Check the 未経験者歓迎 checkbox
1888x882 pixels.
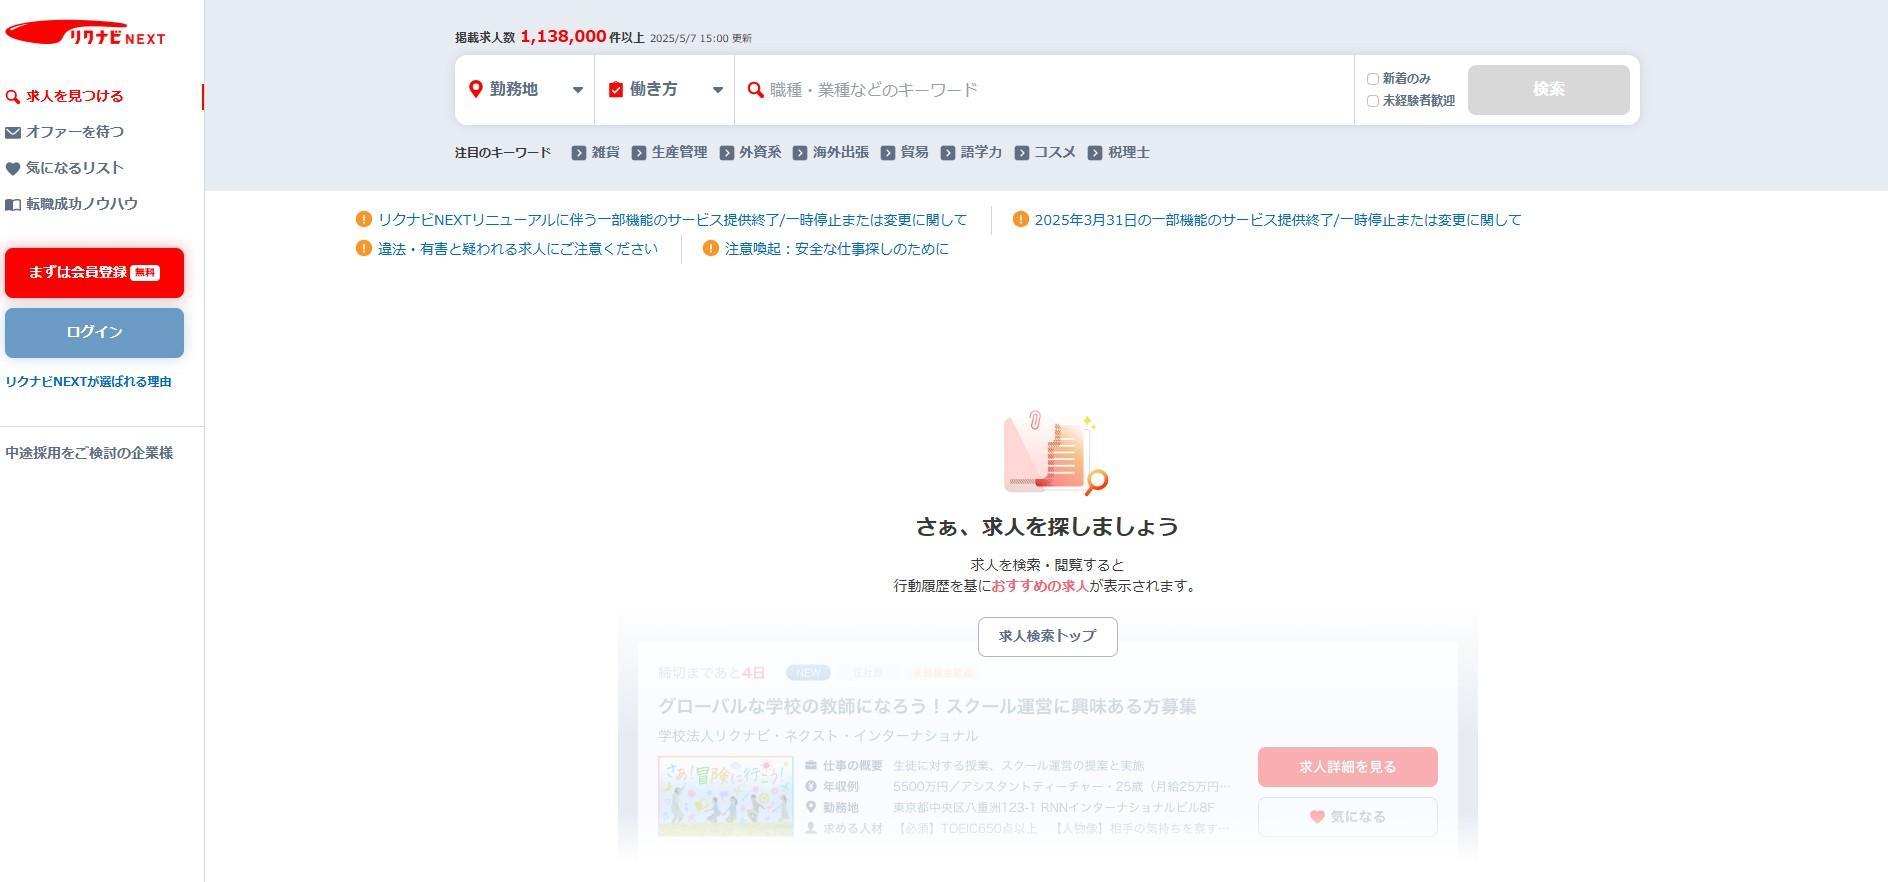(x=1373, y=101)
